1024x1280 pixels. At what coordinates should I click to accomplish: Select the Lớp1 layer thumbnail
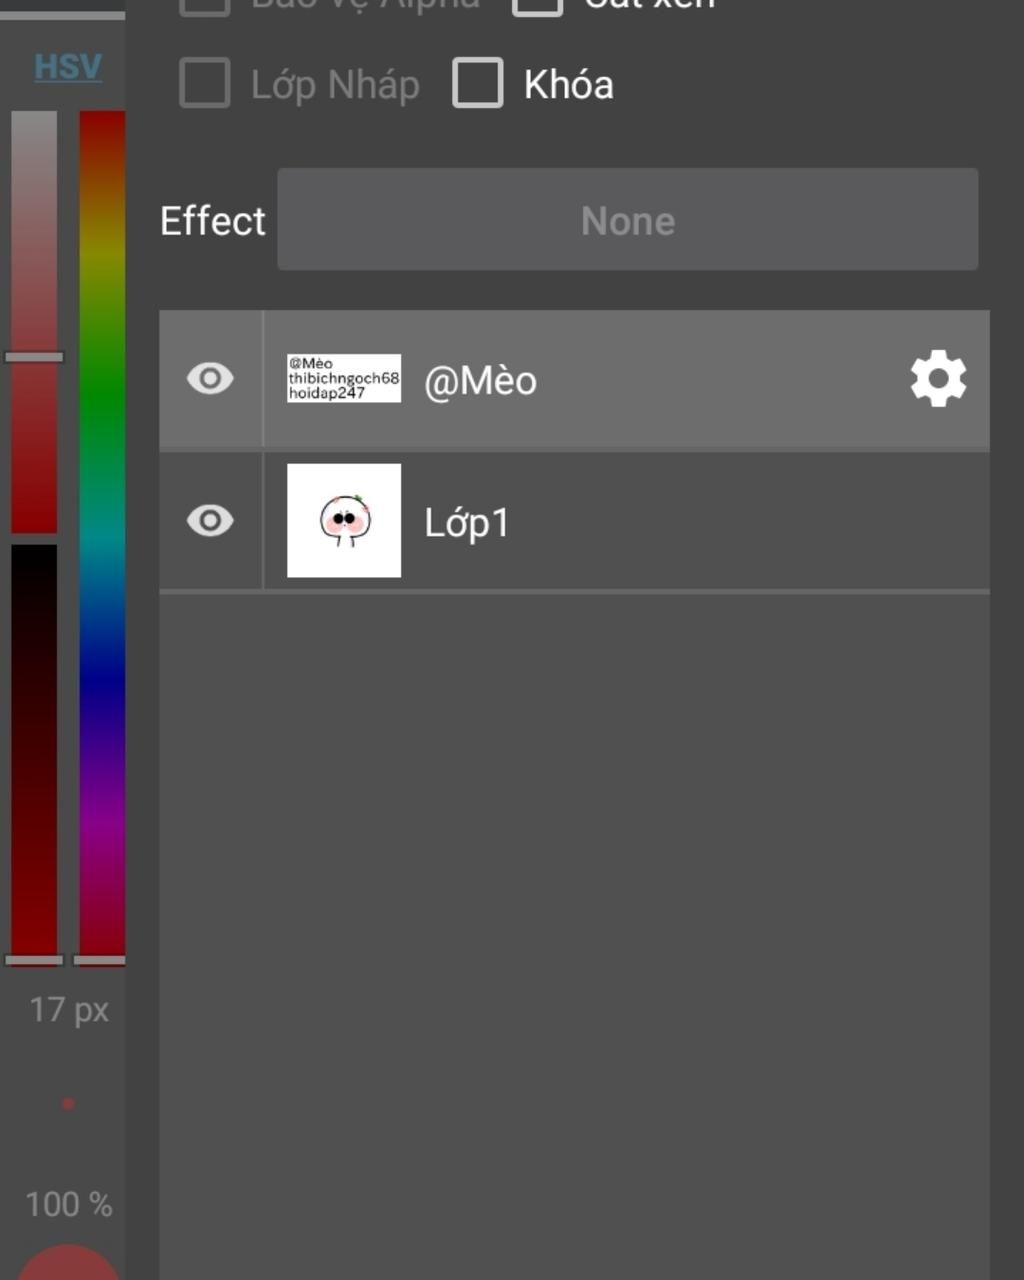point(344,521)
